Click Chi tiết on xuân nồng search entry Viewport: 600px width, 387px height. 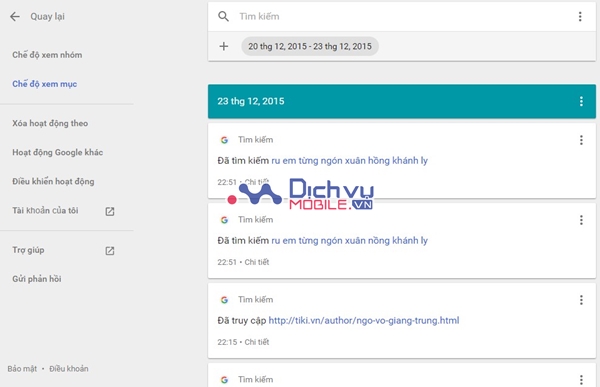click(x=257, y=262)
